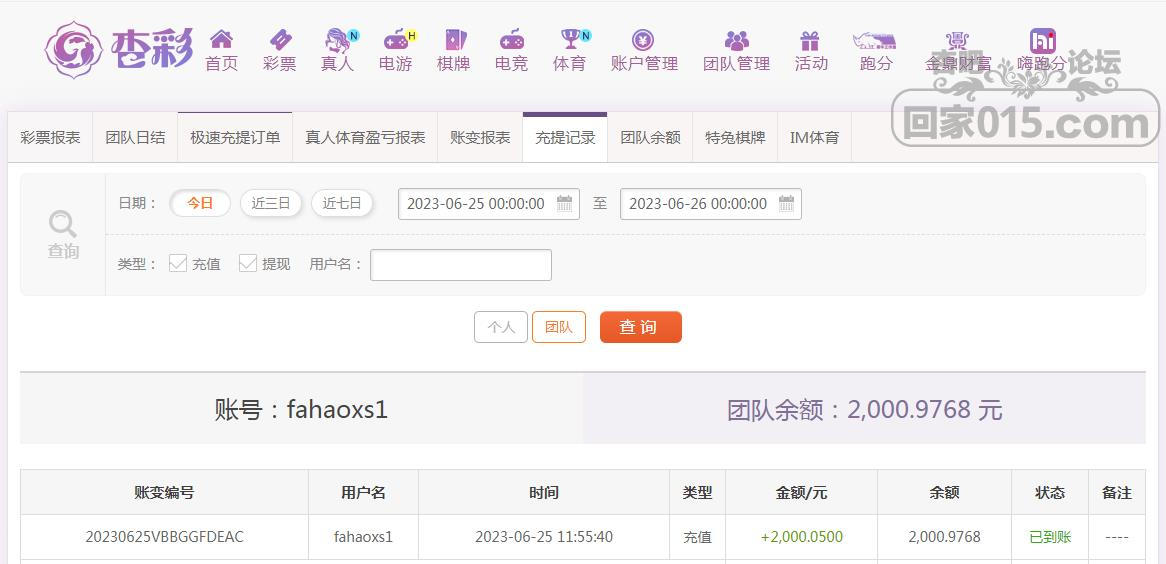Switch to 账变报表 tab
This screenshot has height=564, width=1166.
point(480,138)
